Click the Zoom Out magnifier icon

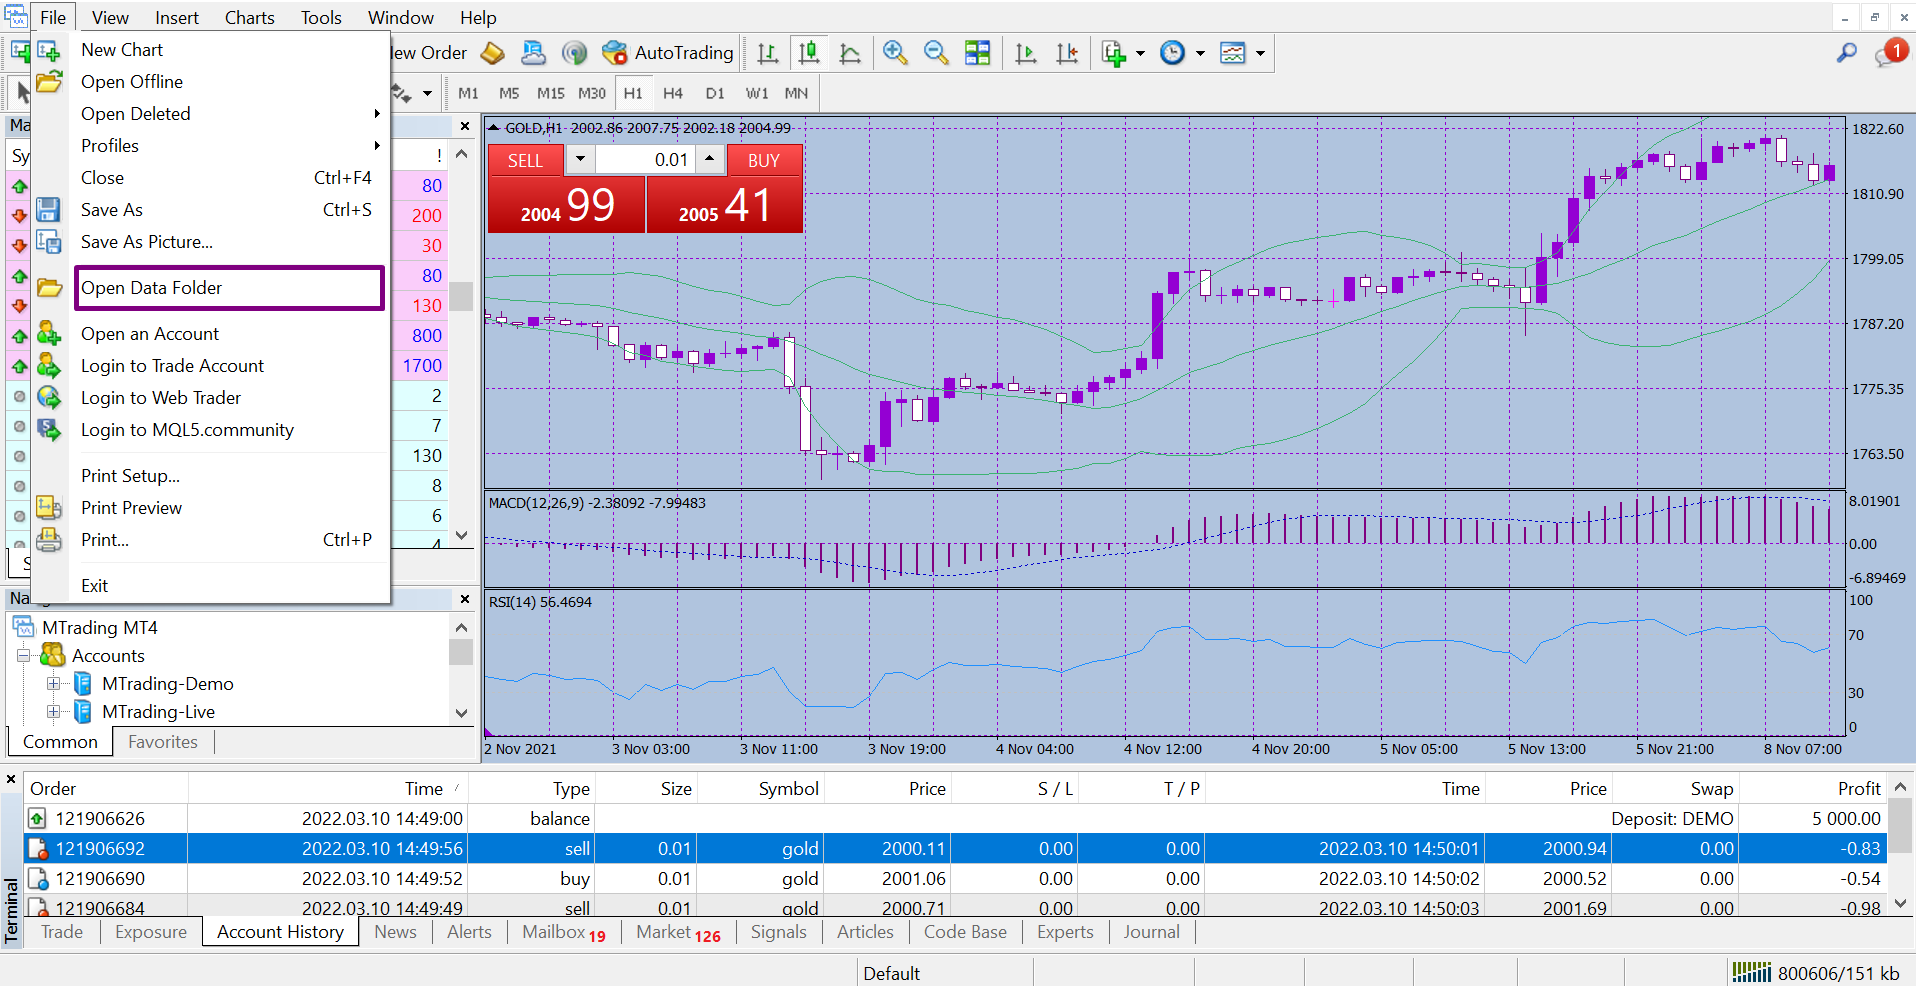[936, 53]
